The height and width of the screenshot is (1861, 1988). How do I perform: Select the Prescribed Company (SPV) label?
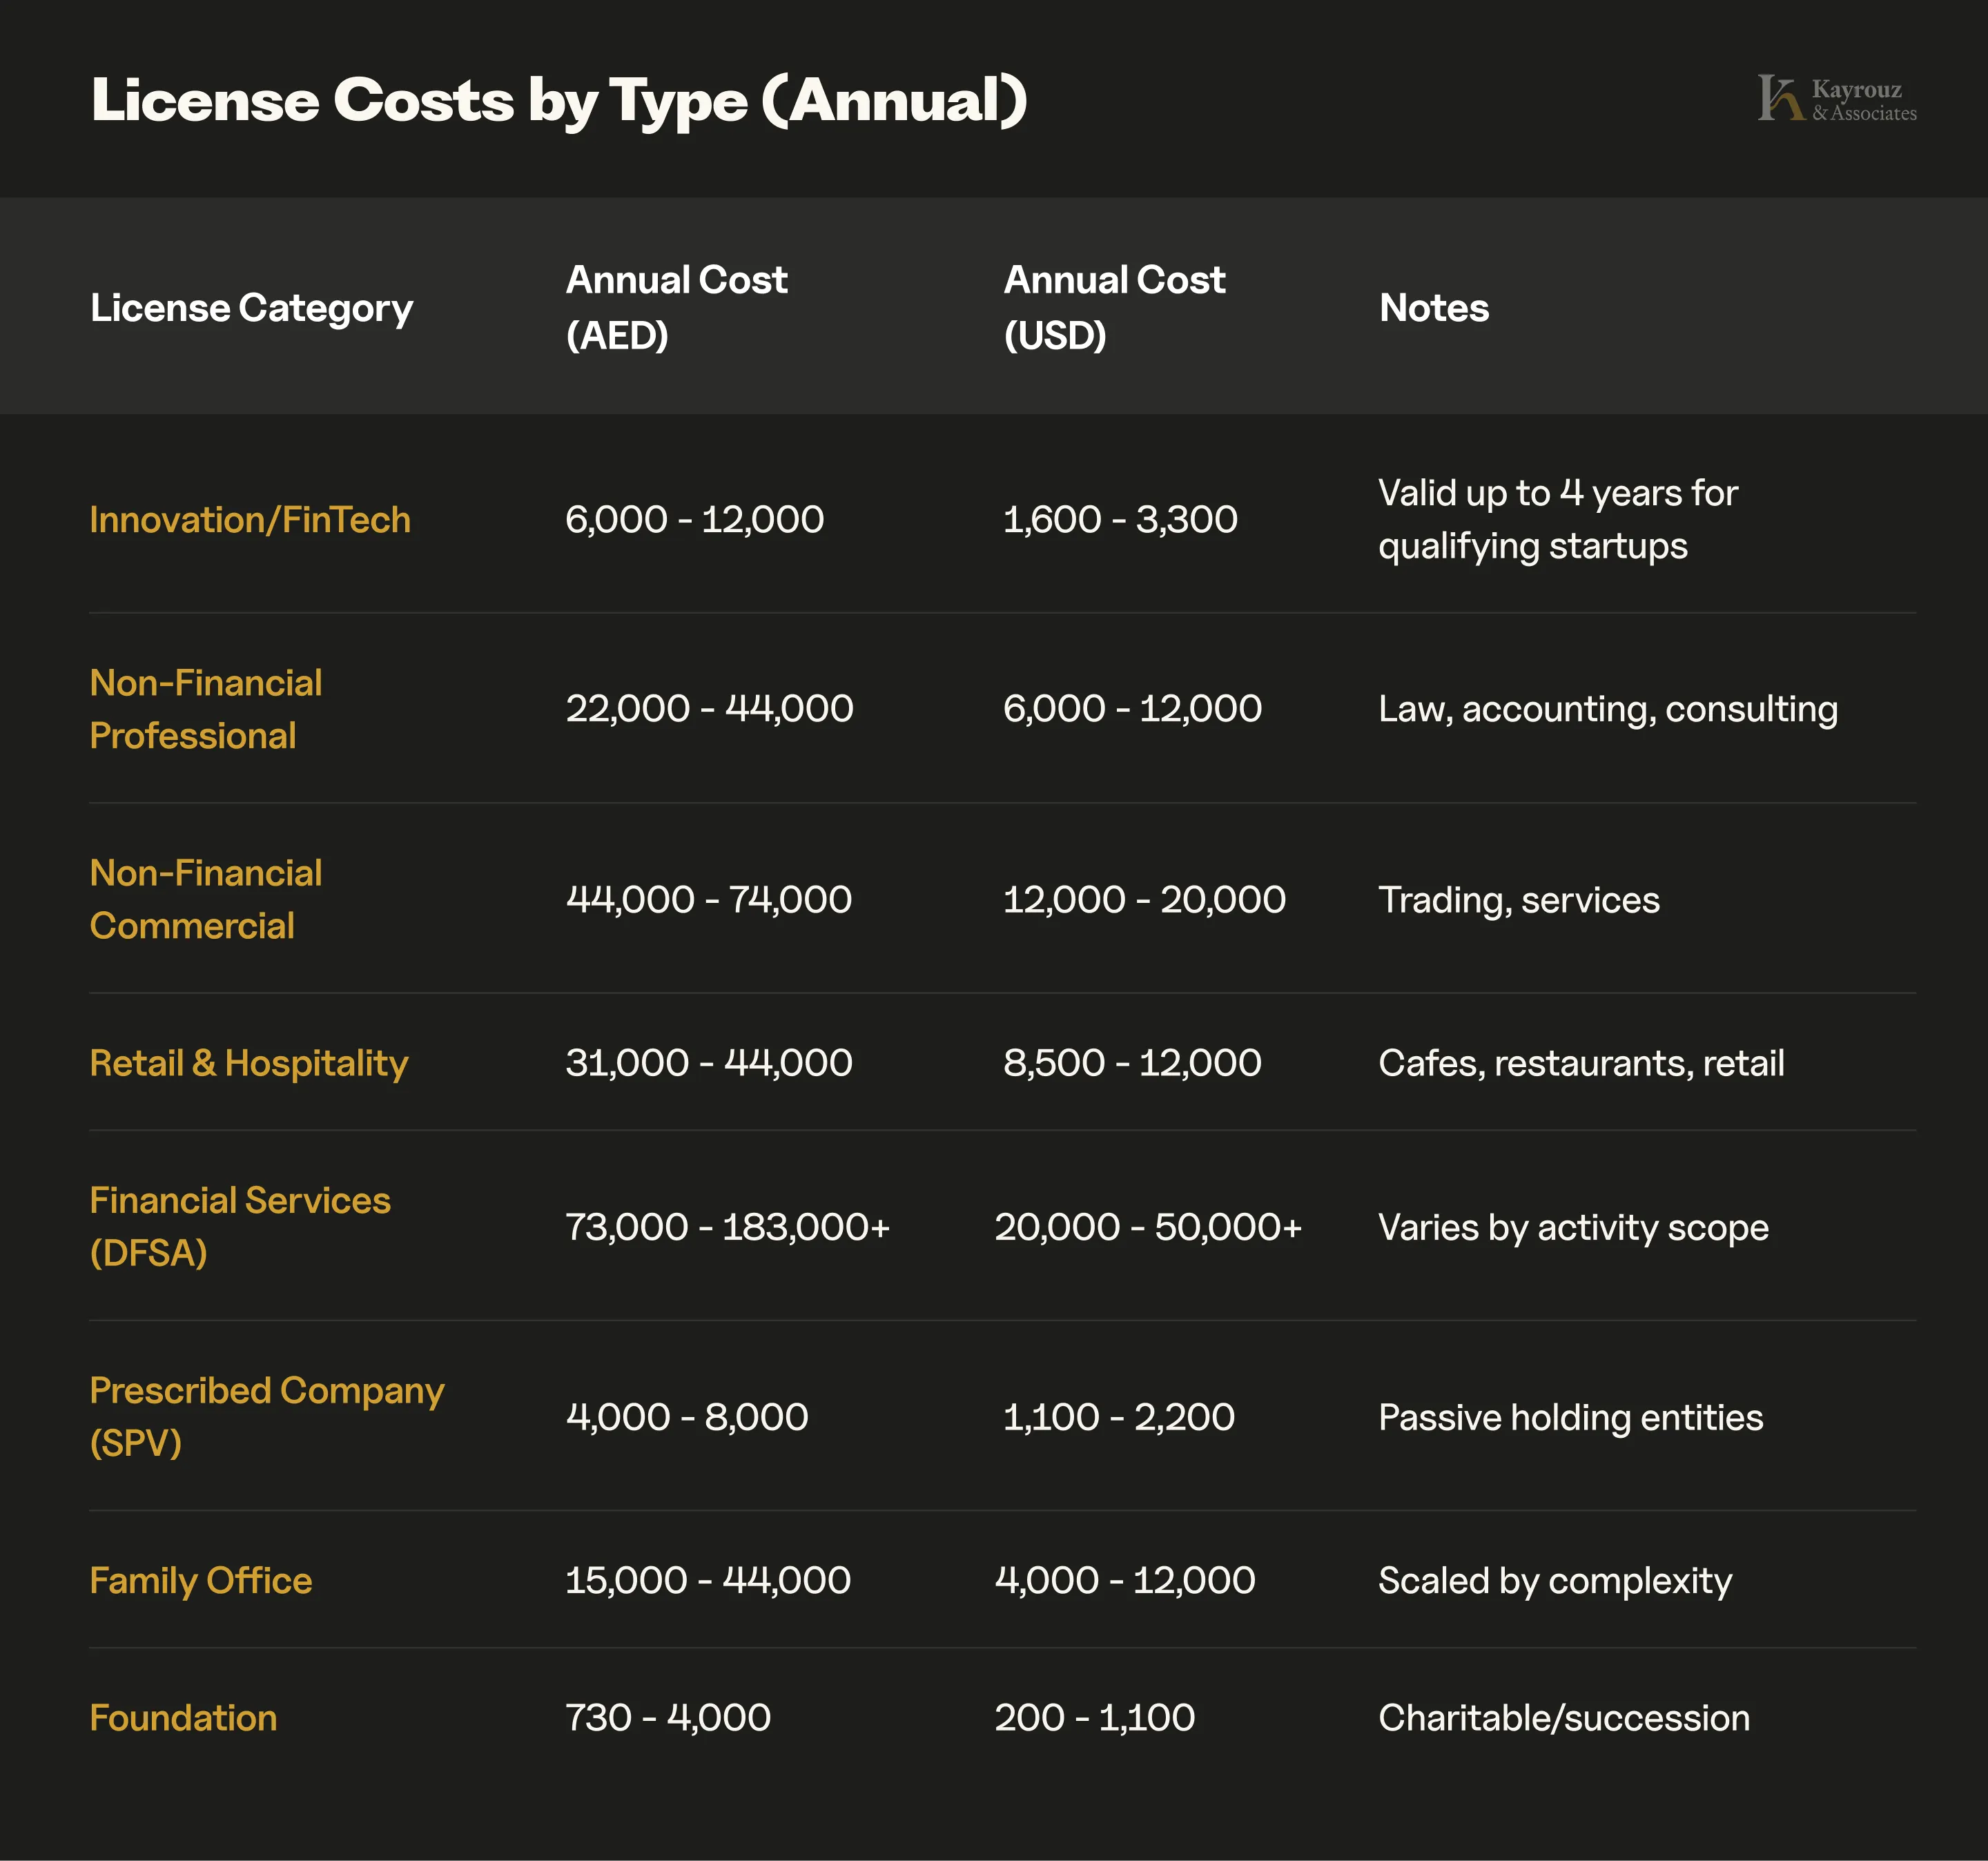pos(266,1417)
